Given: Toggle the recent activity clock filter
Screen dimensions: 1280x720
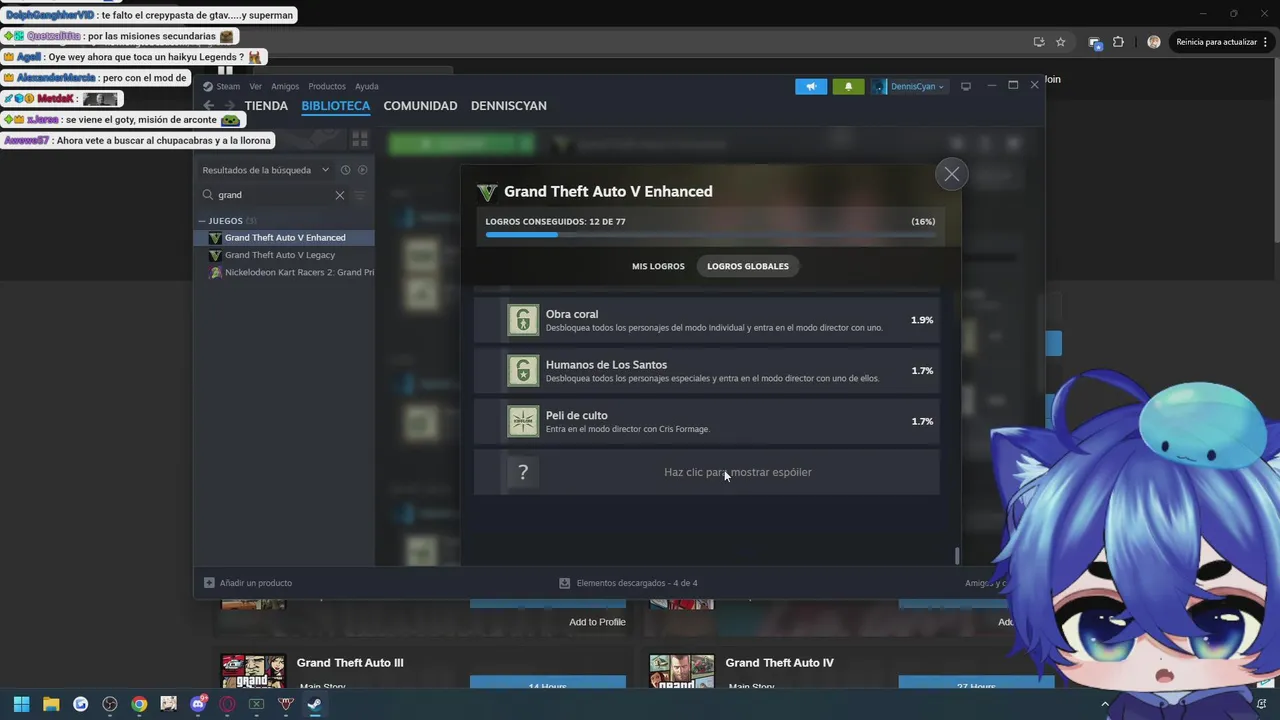Looking at the screenshot, I should click(345, 170).
